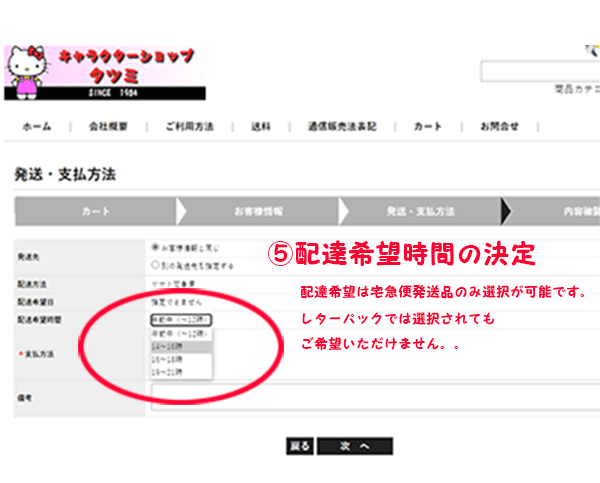Open the ホーム navigation item
600x483 pixels.
[37, 127]
